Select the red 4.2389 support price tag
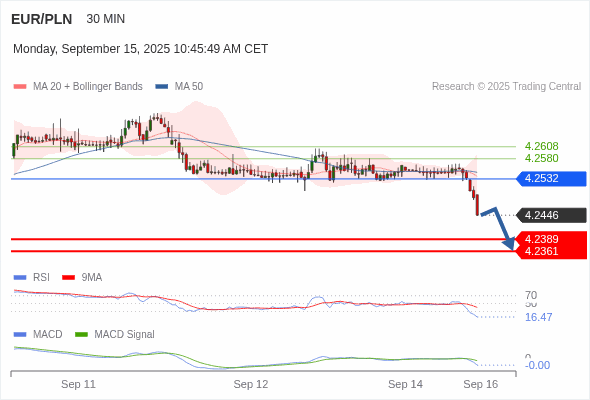The height and width of the screenshot is (400, 590). tap(552, 239)
